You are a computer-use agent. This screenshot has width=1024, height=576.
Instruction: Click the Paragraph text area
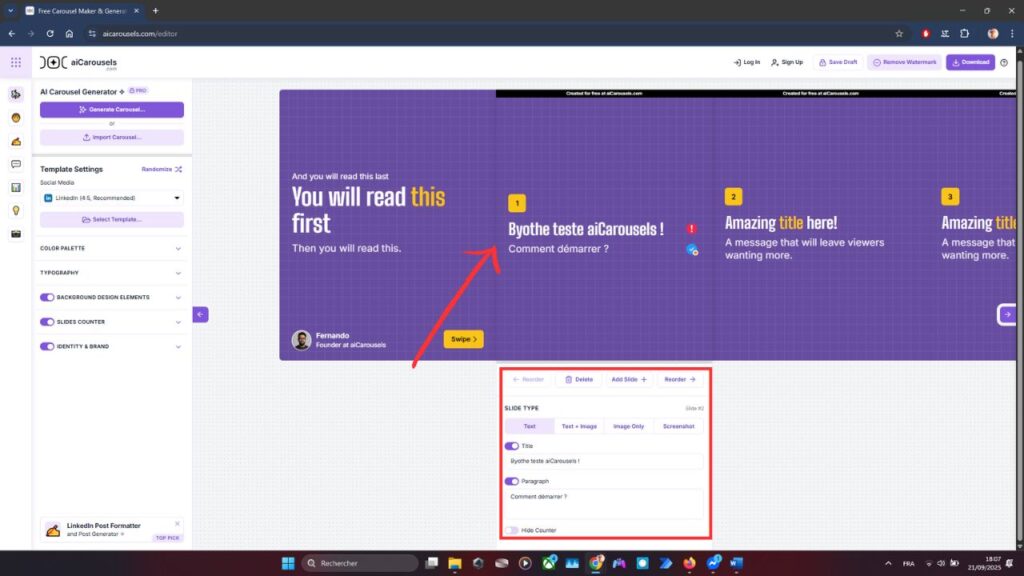point(604,504)
